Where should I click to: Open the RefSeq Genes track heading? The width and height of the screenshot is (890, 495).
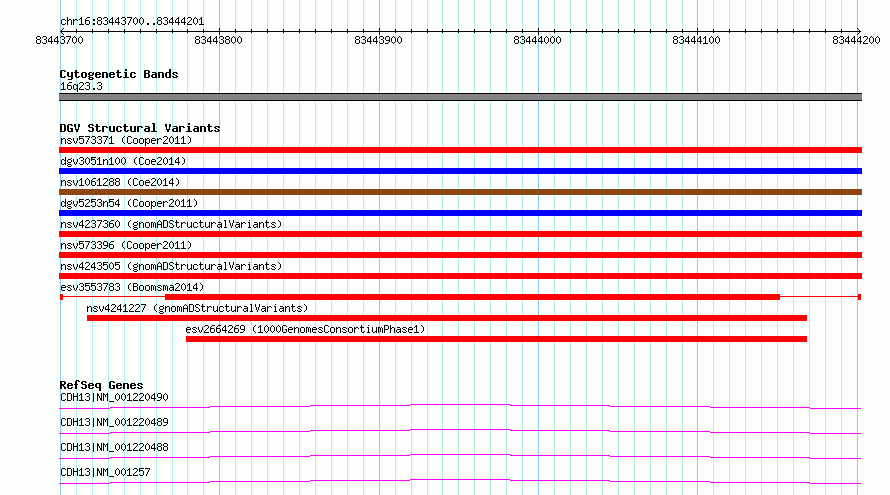[101, 385]
